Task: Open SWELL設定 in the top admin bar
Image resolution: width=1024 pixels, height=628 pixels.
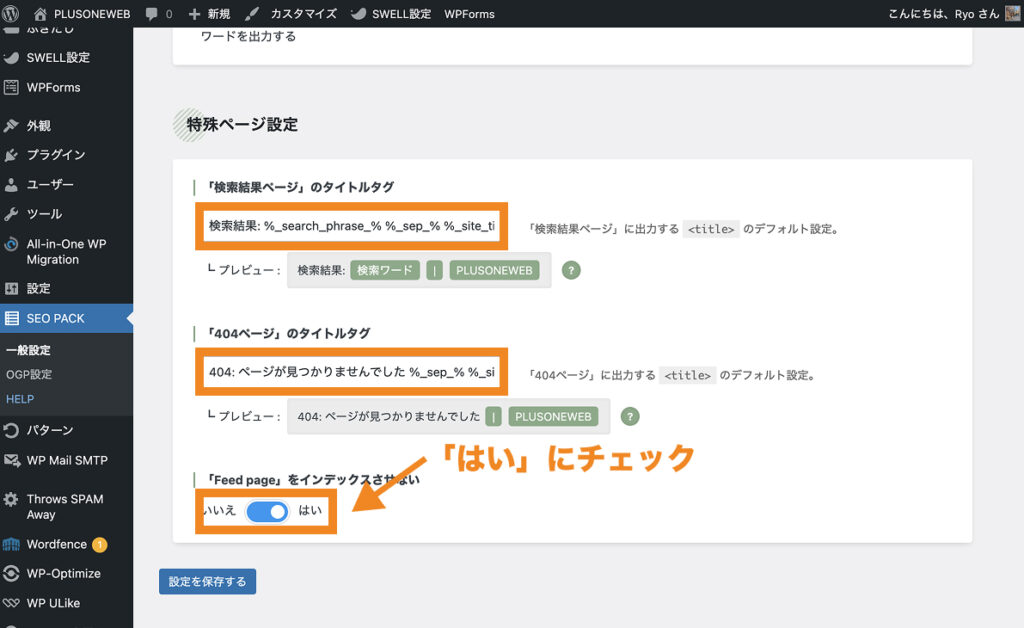Action: (x=391, y=14)
